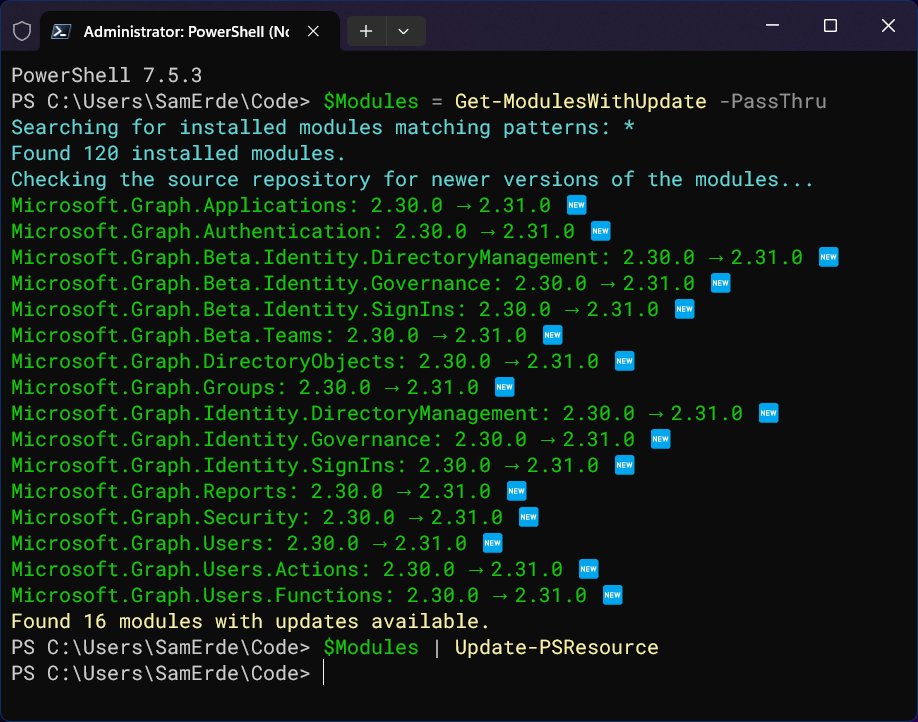Click the 'PowerShell 7.5.3' version text
Image resolution: width=918 pixels, height=722 pixels.
(x=107, y=76)
